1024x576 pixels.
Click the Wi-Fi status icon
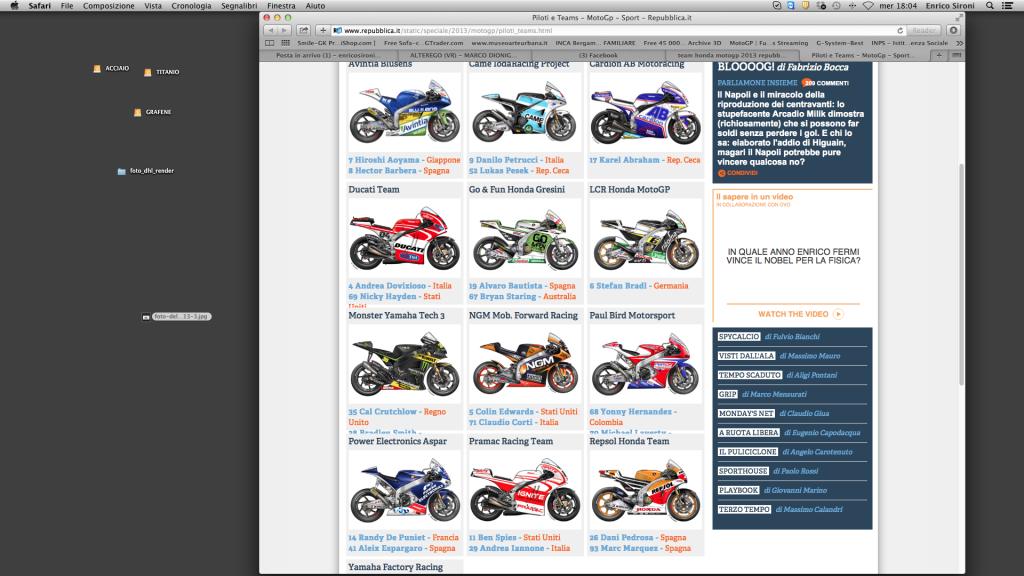tap(868, 5)
